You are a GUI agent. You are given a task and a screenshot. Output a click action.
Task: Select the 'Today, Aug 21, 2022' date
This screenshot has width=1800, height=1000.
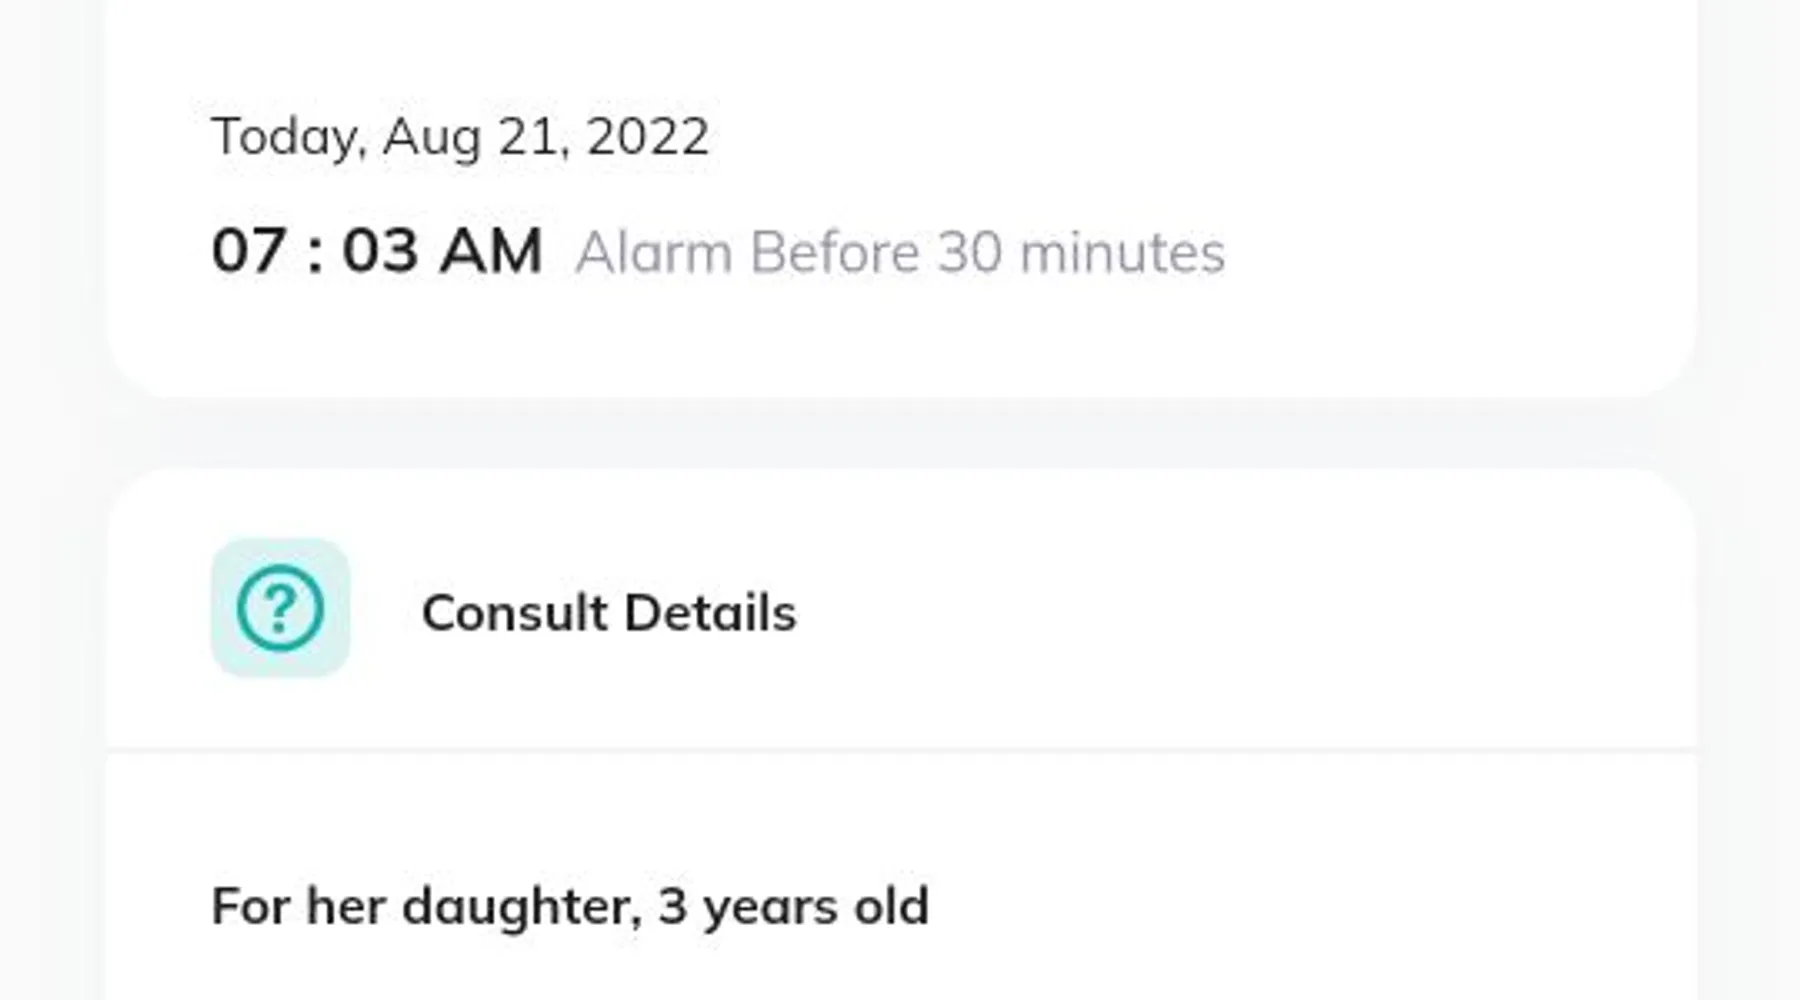pos(460,136)
